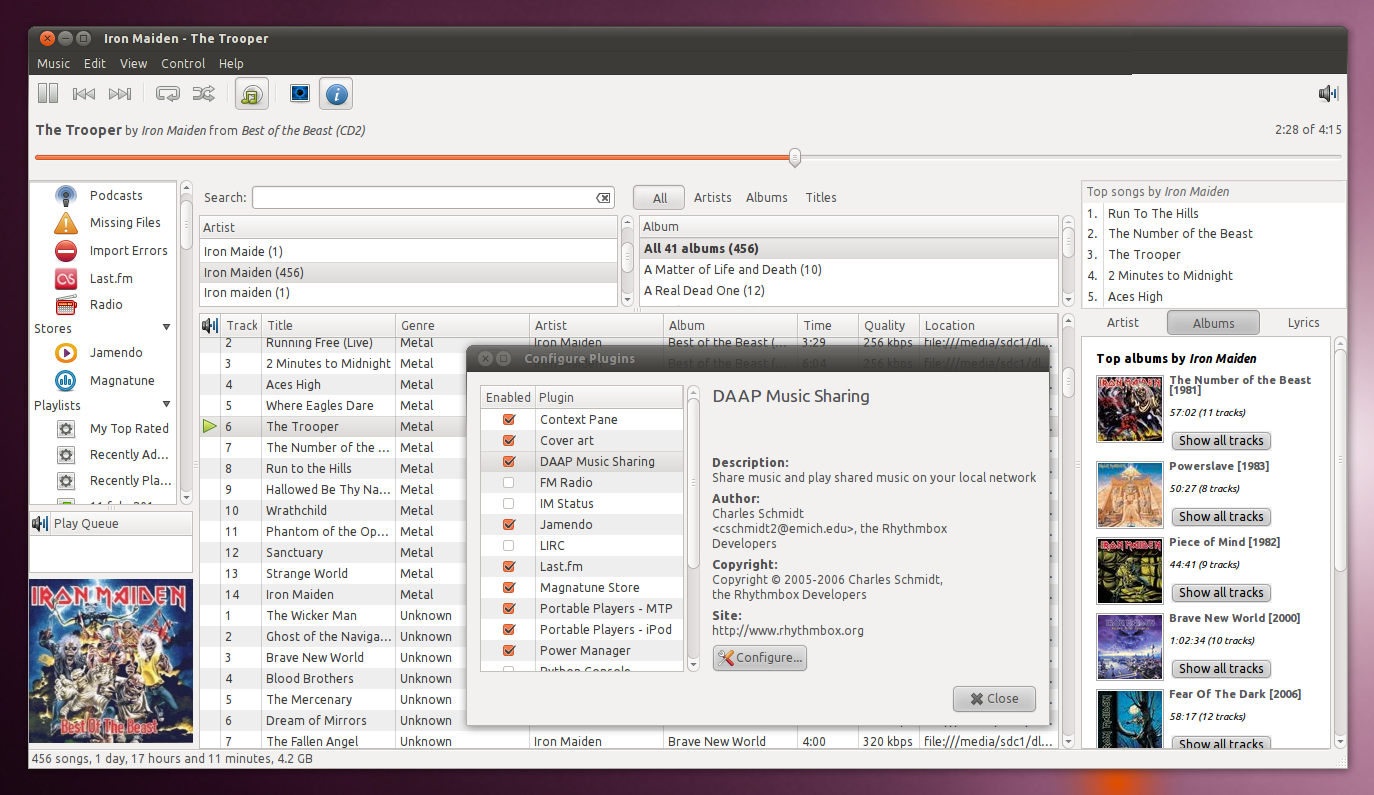Image resolution: width=1374 pixels, height=795 pixels.
Task: Close the Configure Plugins dialog
Action: click(x=994, y=699)
